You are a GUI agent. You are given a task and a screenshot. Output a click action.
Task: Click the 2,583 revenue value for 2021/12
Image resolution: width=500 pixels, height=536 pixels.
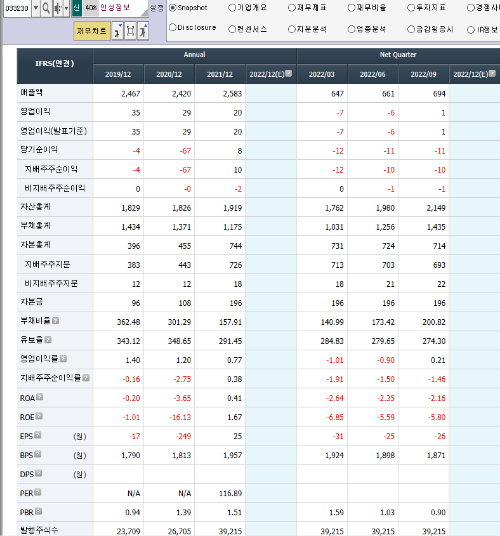(x=232, y=94)
